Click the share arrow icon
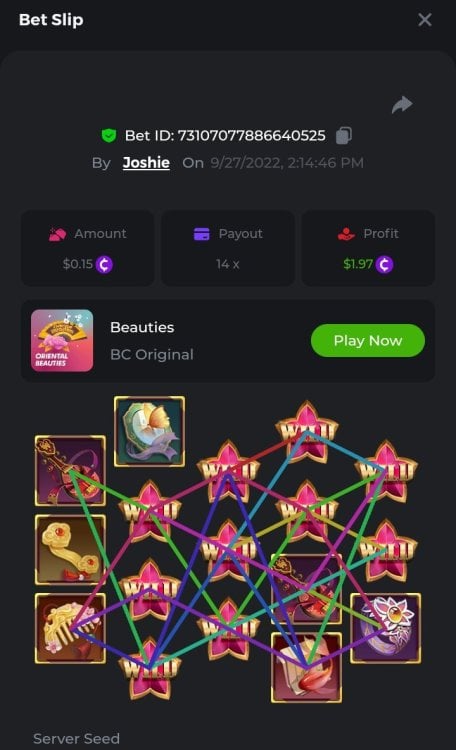Screen dimensions: 456x750 (x=402, y=105)
